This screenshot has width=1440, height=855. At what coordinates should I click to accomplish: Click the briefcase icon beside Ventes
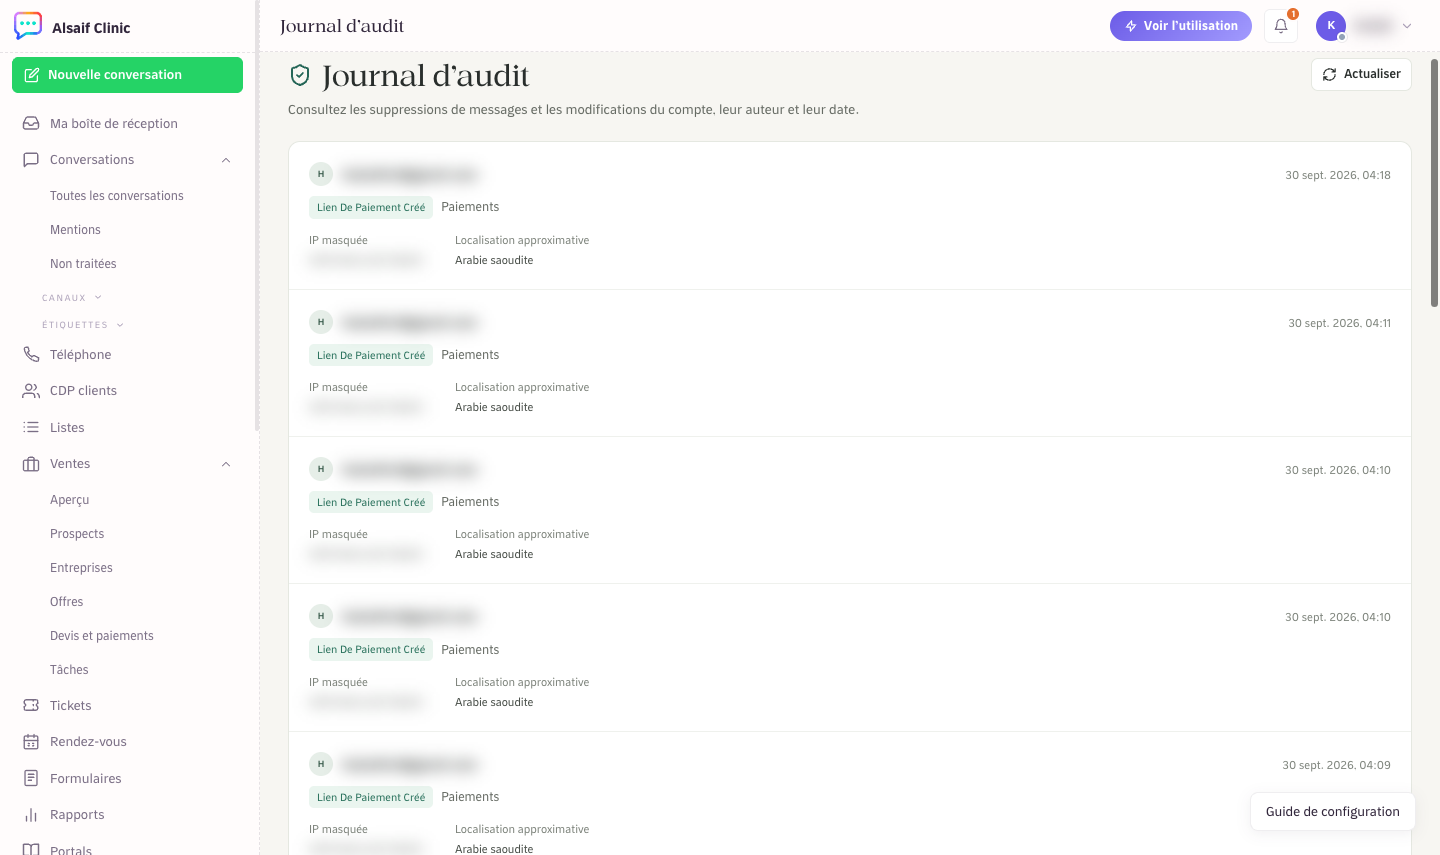point(31,464)
